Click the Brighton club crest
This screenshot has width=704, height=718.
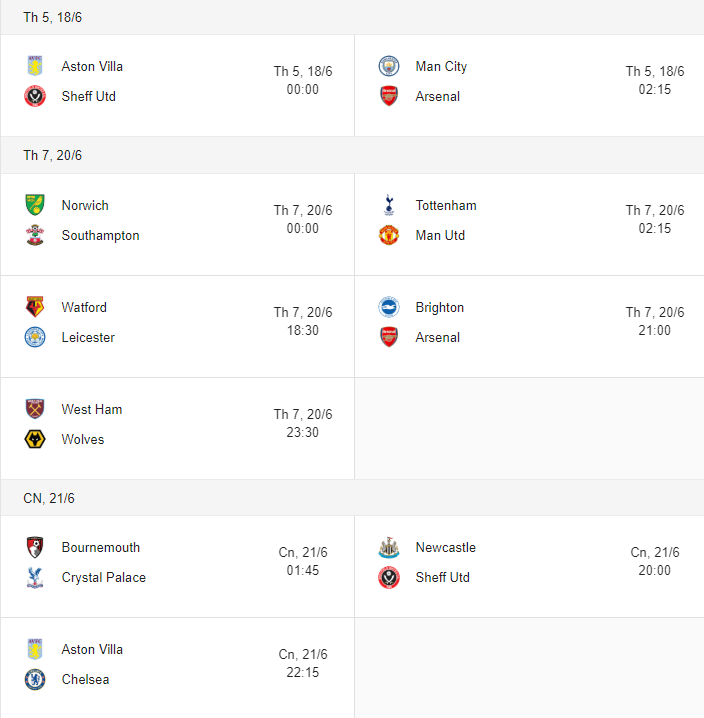pos(389,307)
